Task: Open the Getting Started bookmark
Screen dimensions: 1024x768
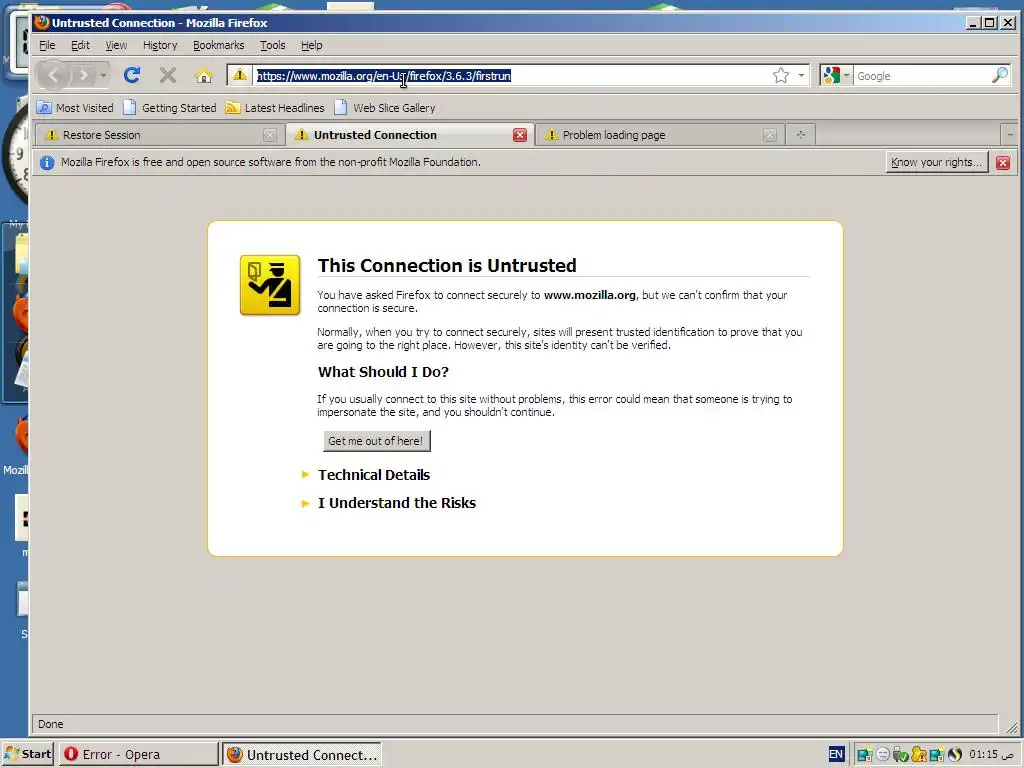Action: click(x=170, y=108)
